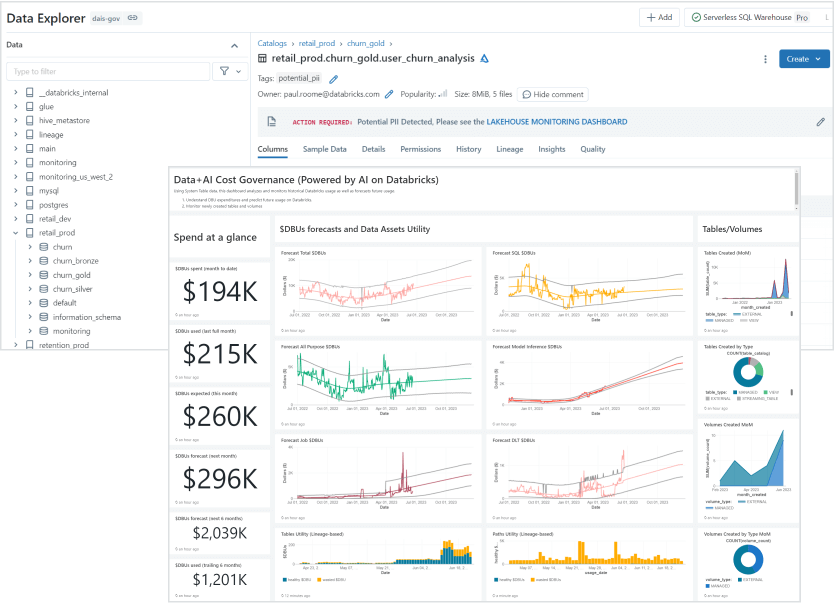Click the edit pencil on the comment banner

coord(820,122)
